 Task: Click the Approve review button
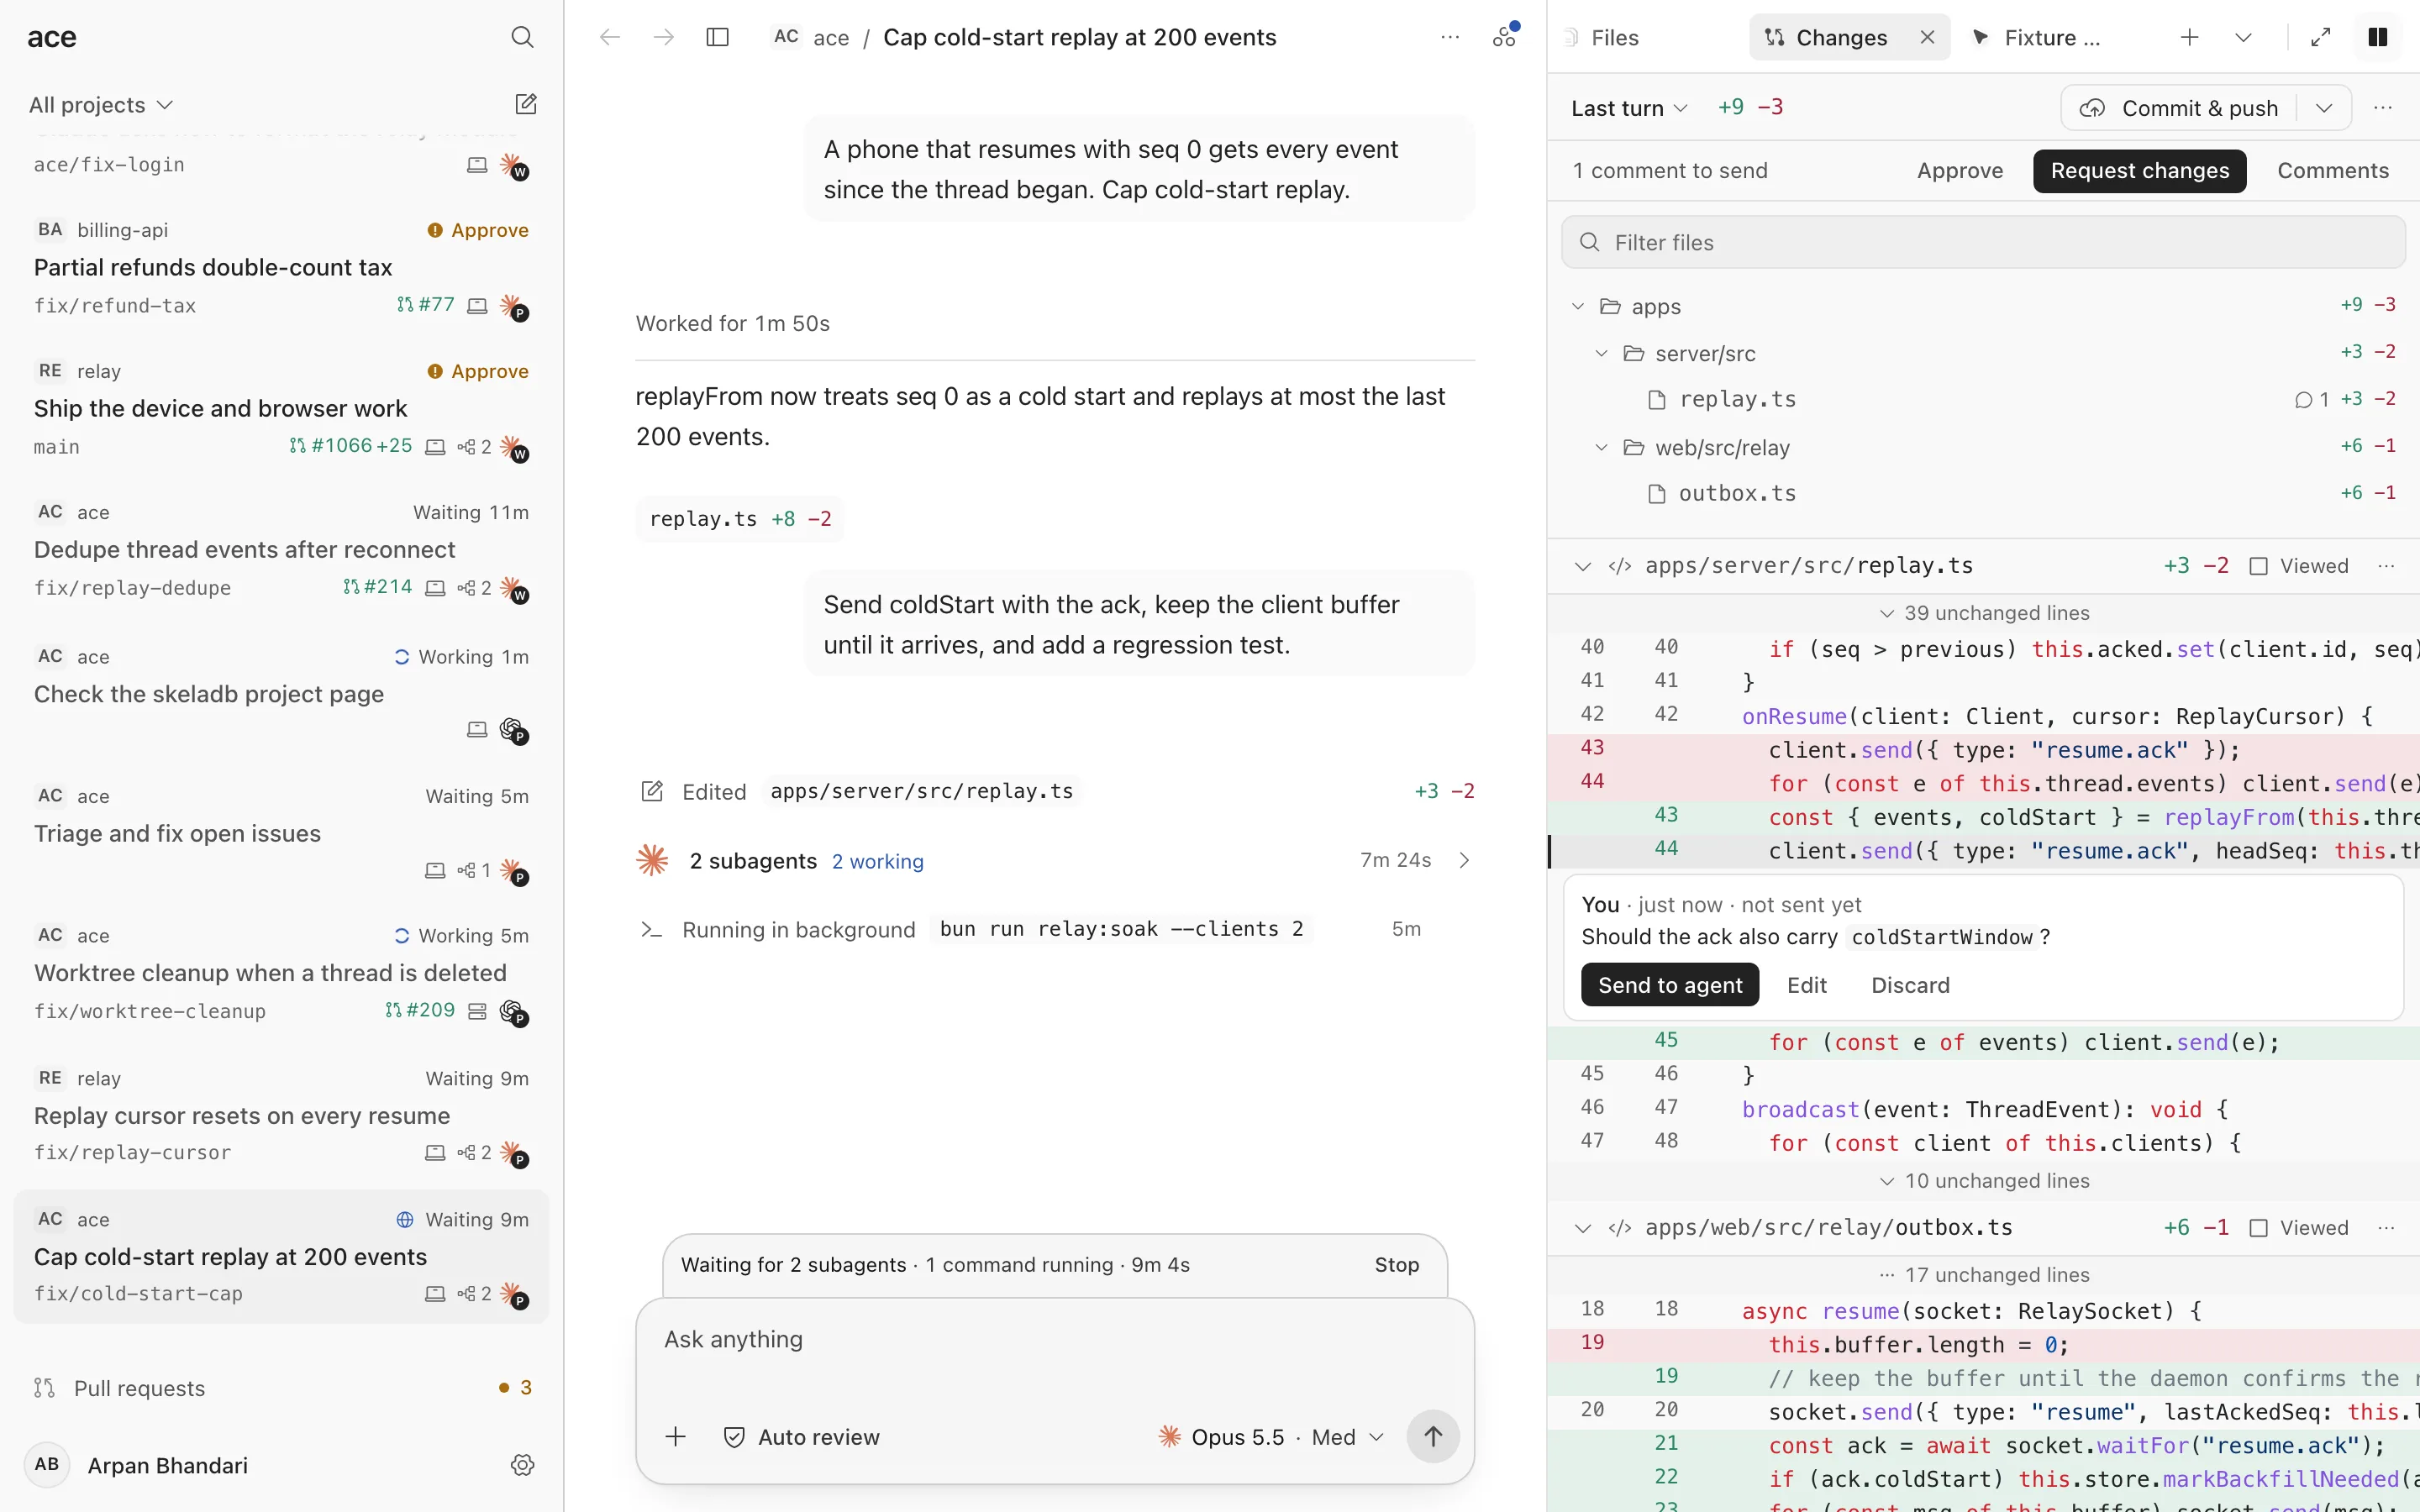(1959, 171)
